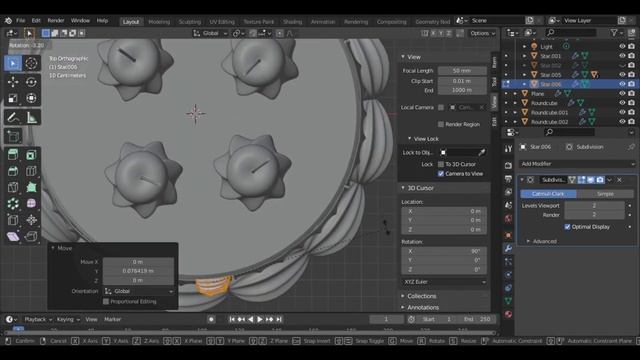Screen dimensions: 640x360
Task: Toggle Optimal Display checkbox
Action: [567, 227]
